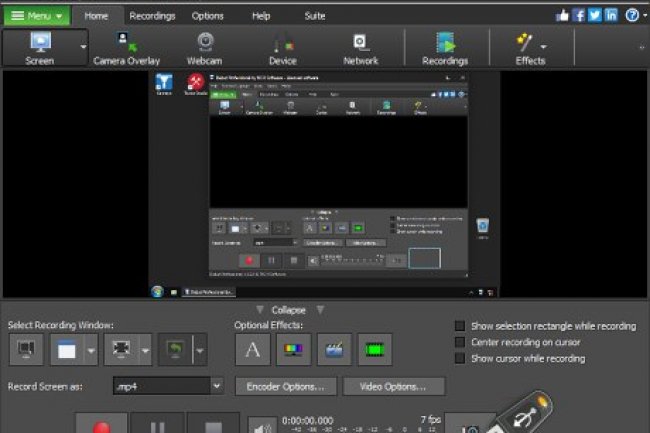Screen dimensions: 650x433
Task: Click the green screen effect icon
Action: [x=375, y=349]
